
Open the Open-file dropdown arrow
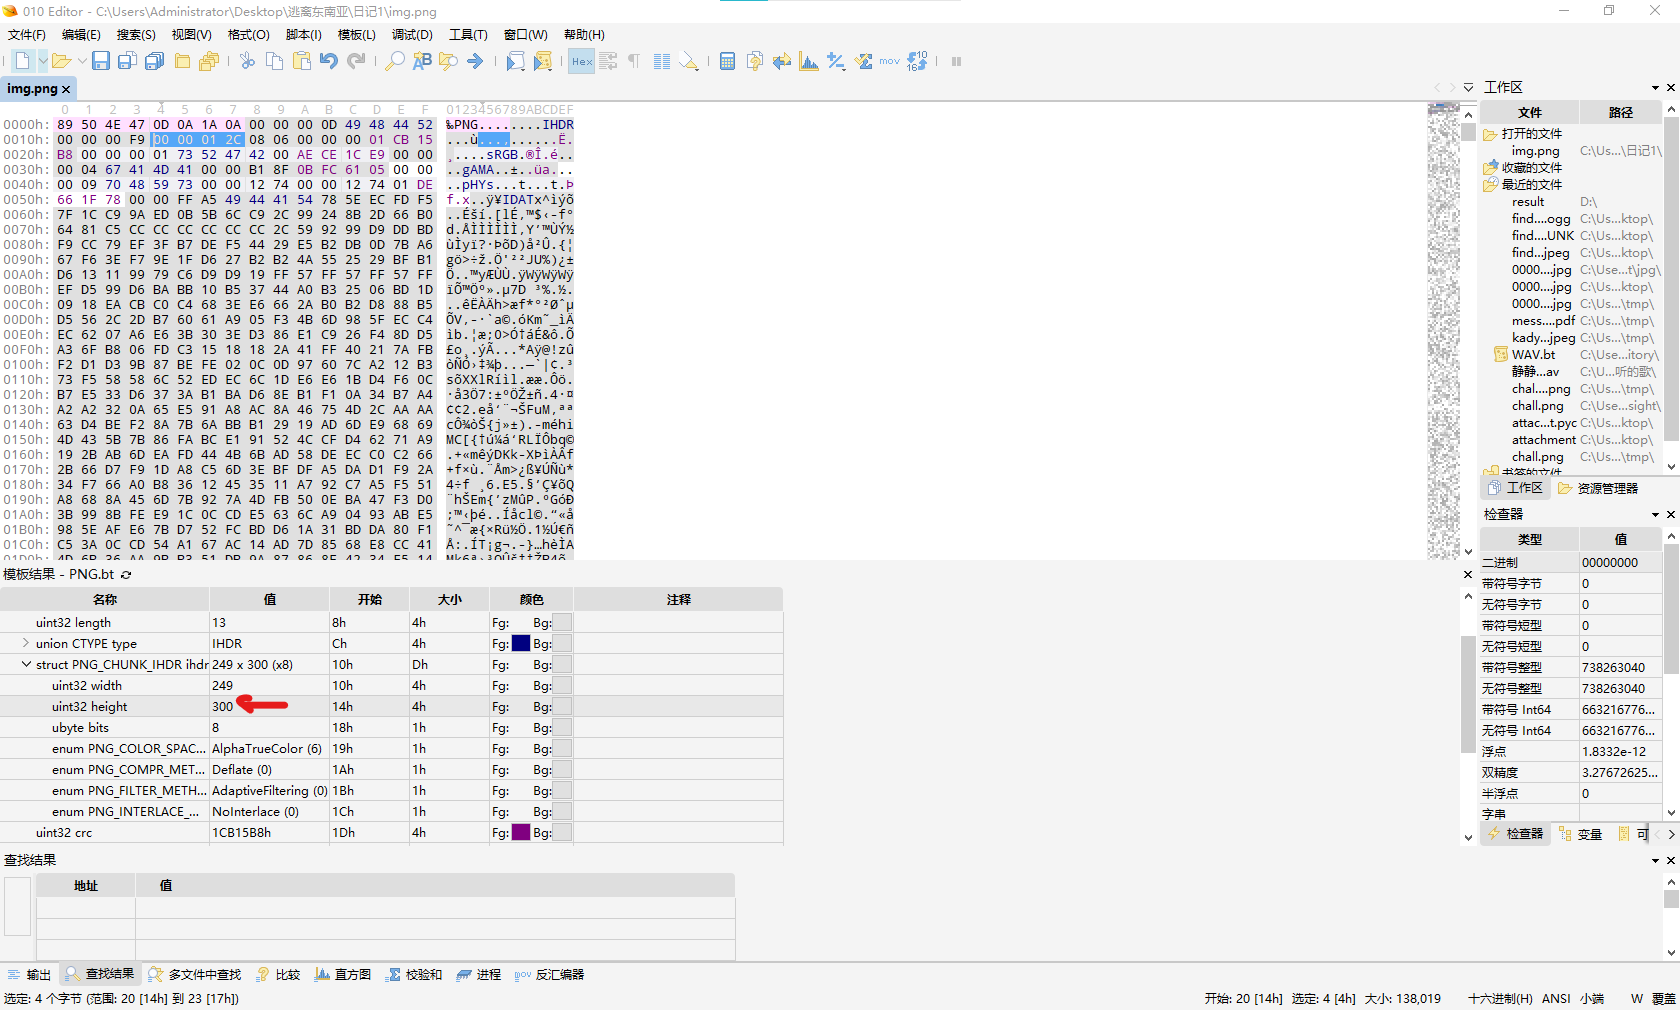click(82, 61)
